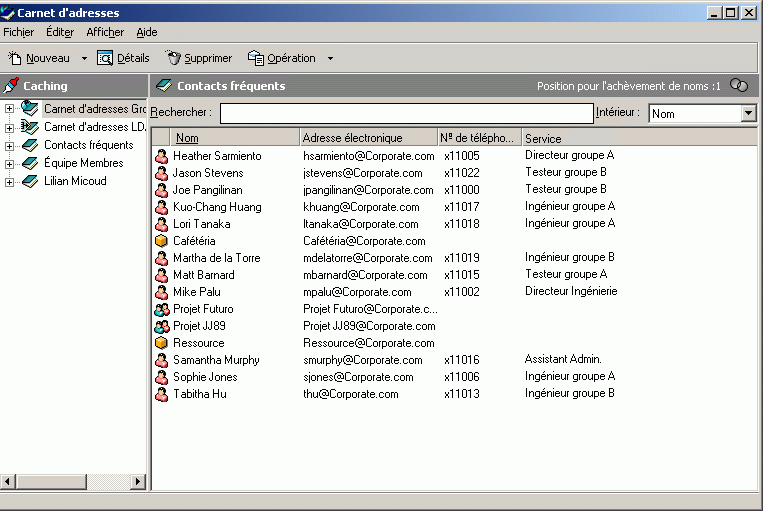Open the Opération dropdown arrow
This screenshot has width=763, height=511.
tap(330, 58)
